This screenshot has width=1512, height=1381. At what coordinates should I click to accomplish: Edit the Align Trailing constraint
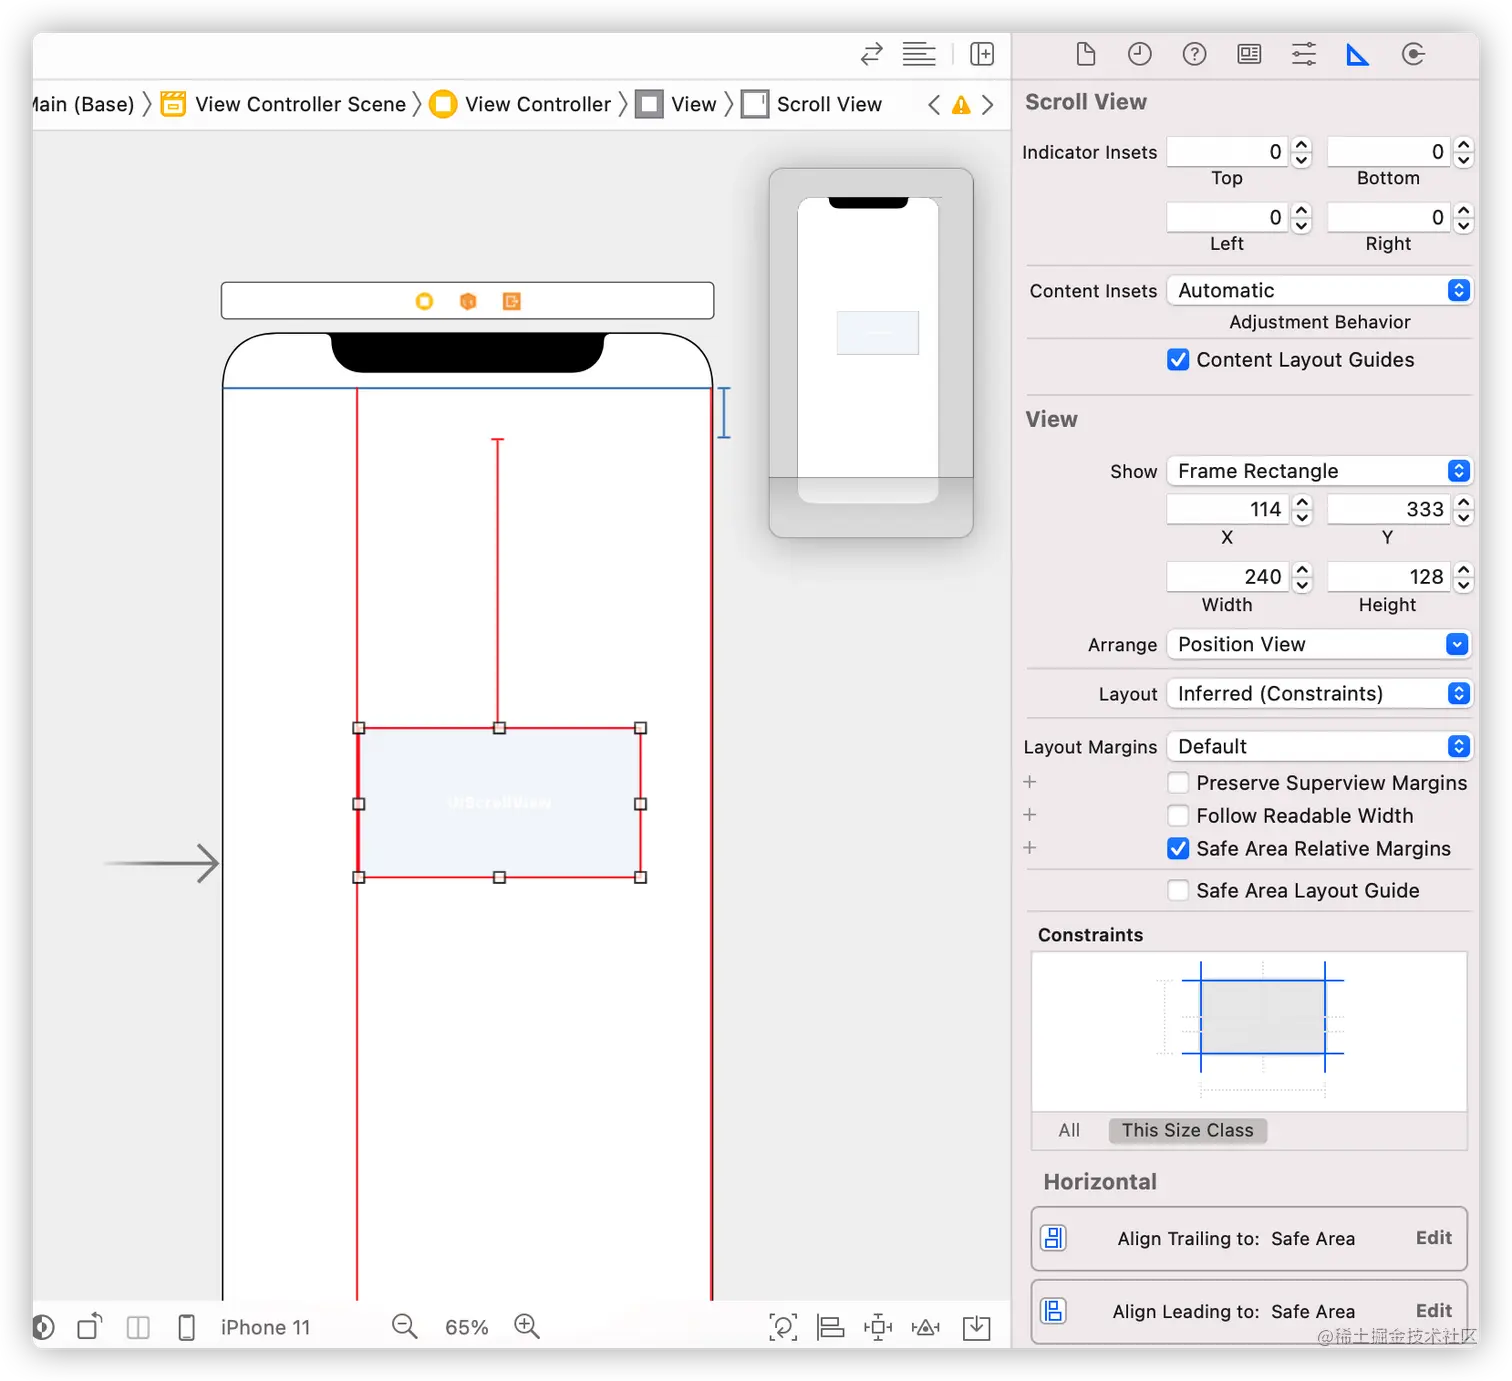point(1433,1238)
